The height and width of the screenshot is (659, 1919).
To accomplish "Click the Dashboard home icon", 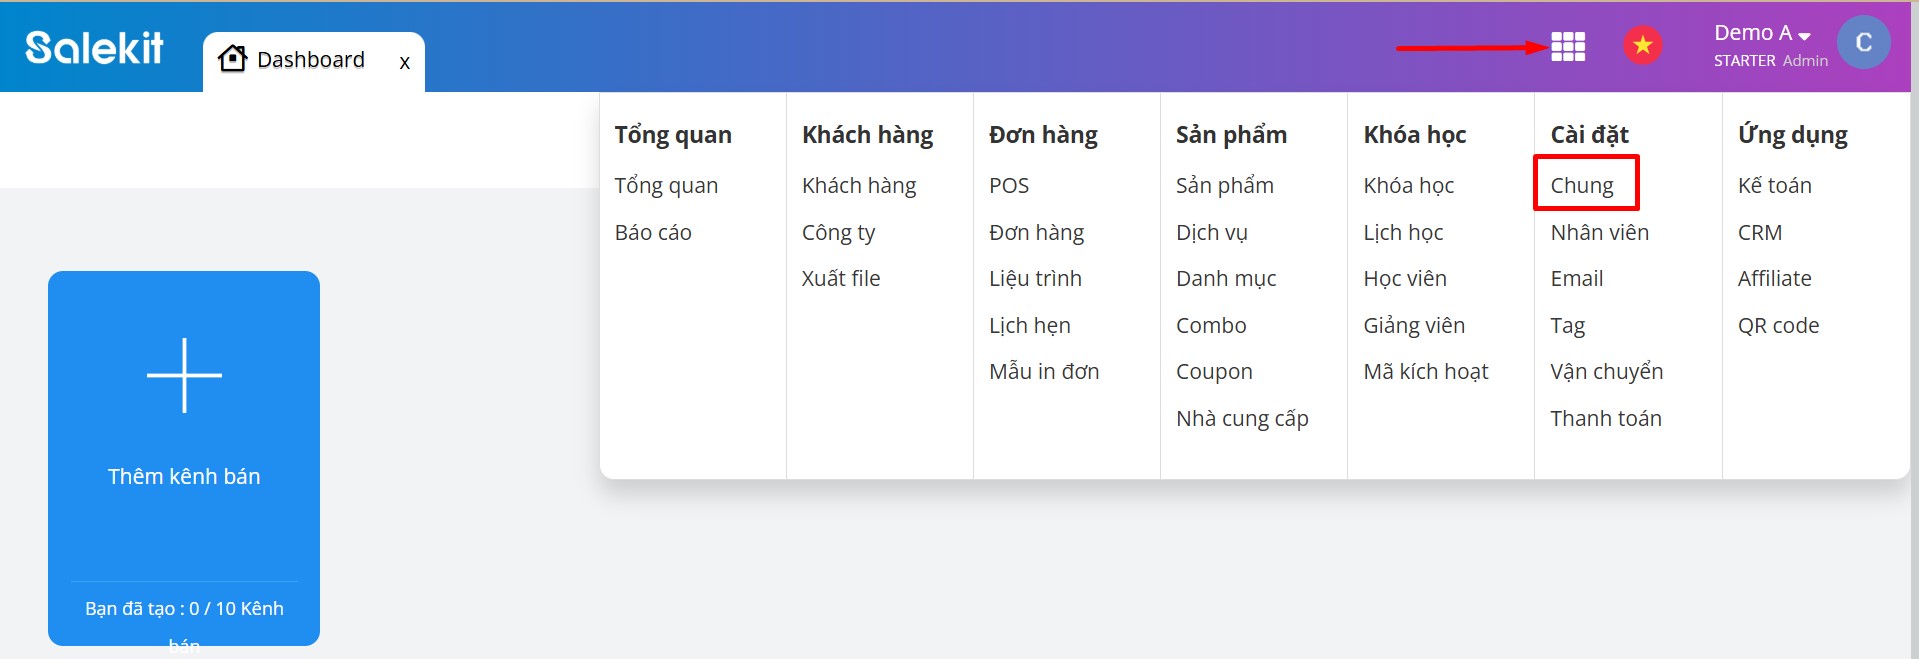I will [232, 59].
